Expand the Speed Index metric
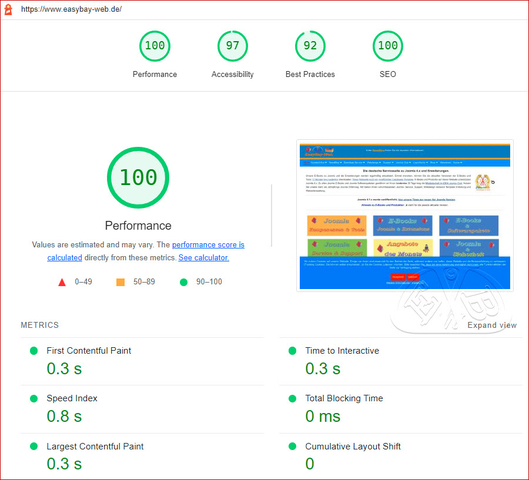This screenshot has height=480, width=529. point(142,409)
